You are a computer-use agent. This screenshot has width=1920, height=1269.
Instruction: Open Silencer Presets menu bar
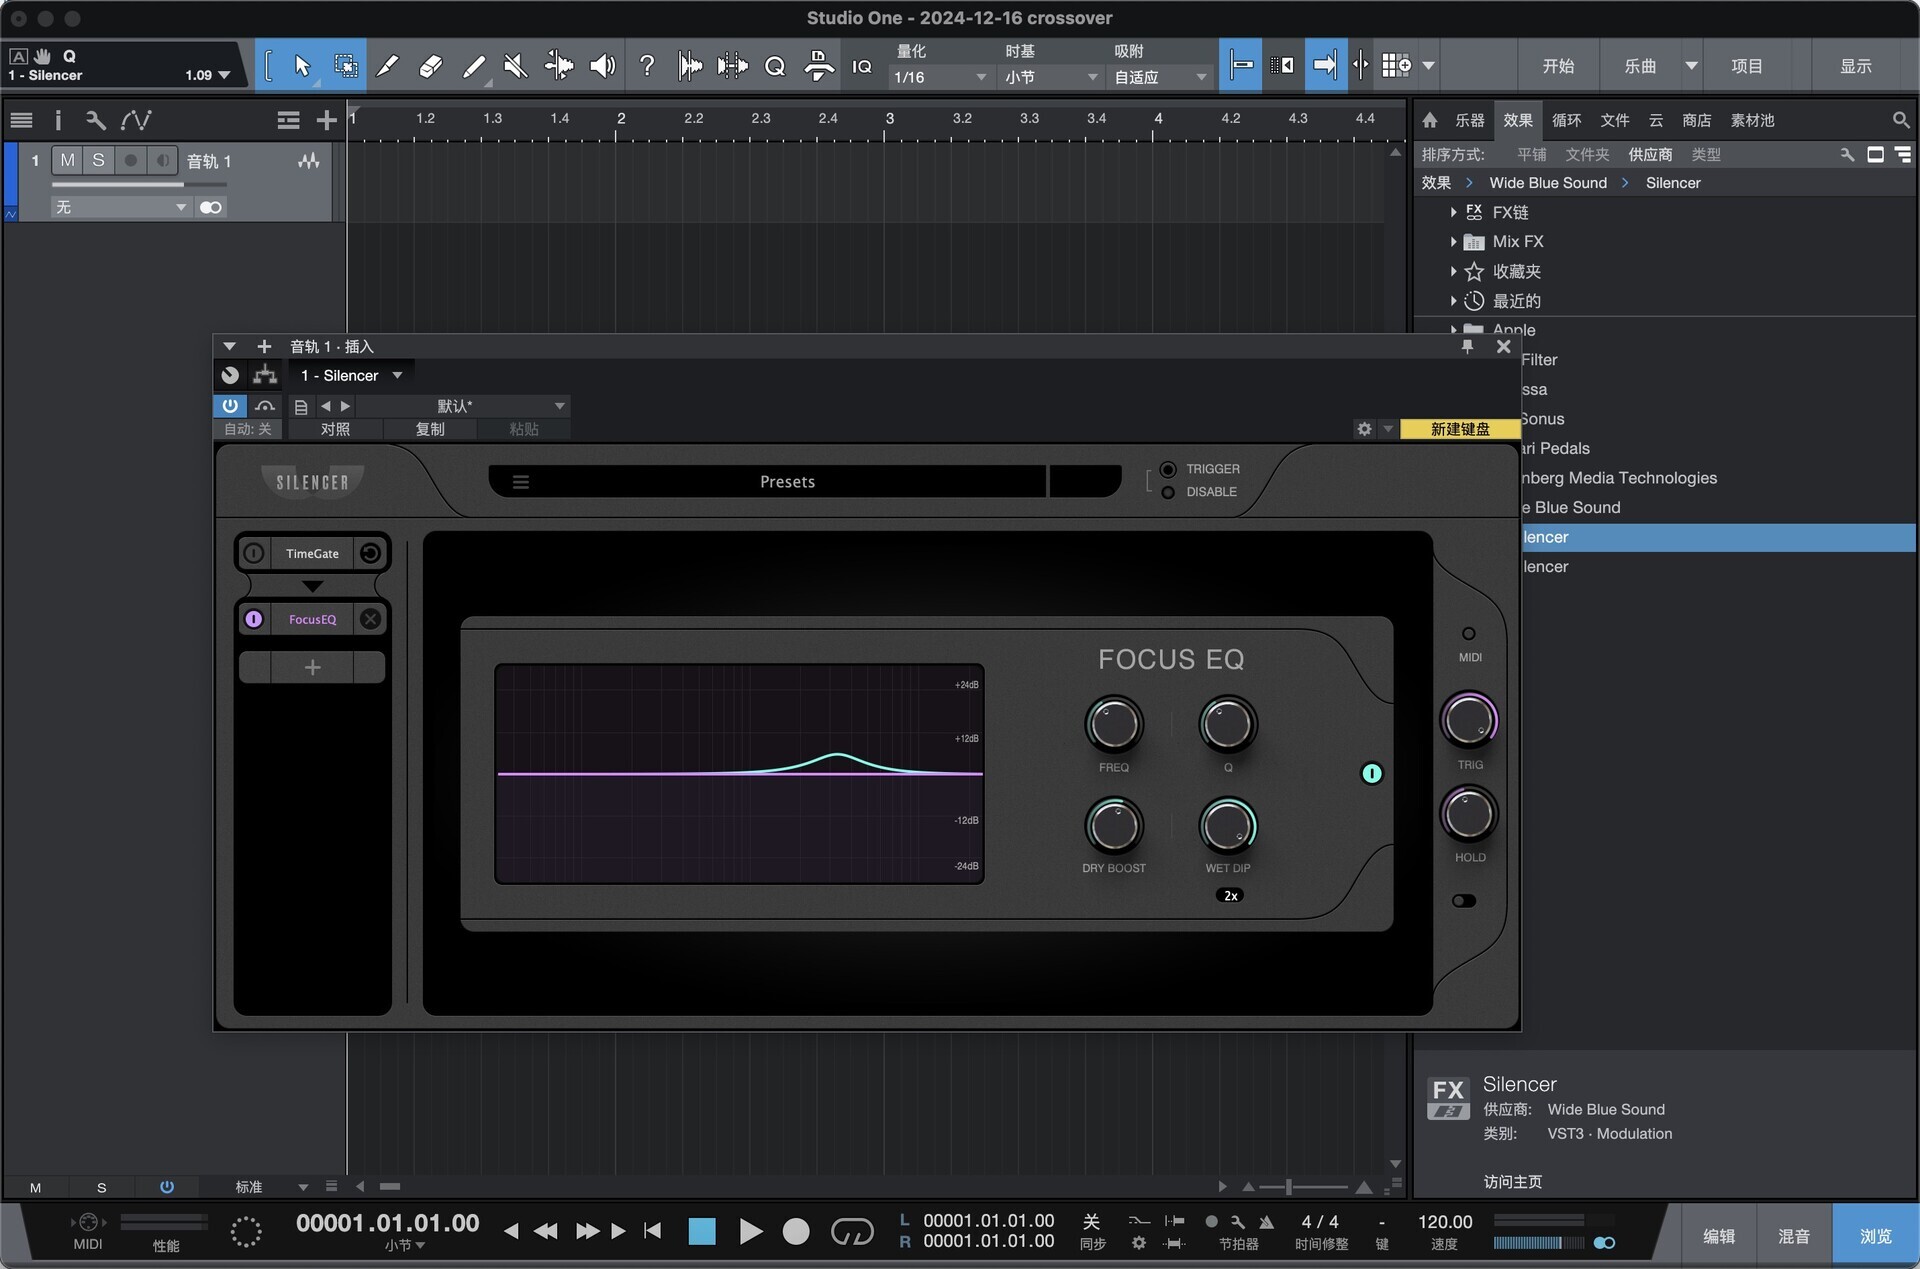pos(787,482)
